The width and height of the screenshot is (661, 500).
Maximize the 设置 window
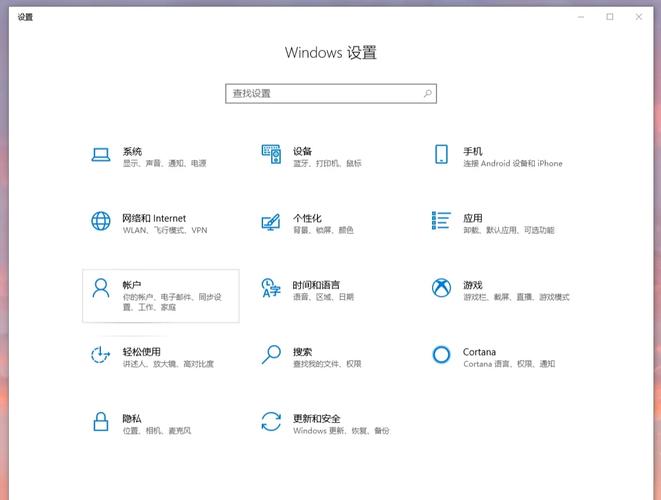tap(610, 17)
